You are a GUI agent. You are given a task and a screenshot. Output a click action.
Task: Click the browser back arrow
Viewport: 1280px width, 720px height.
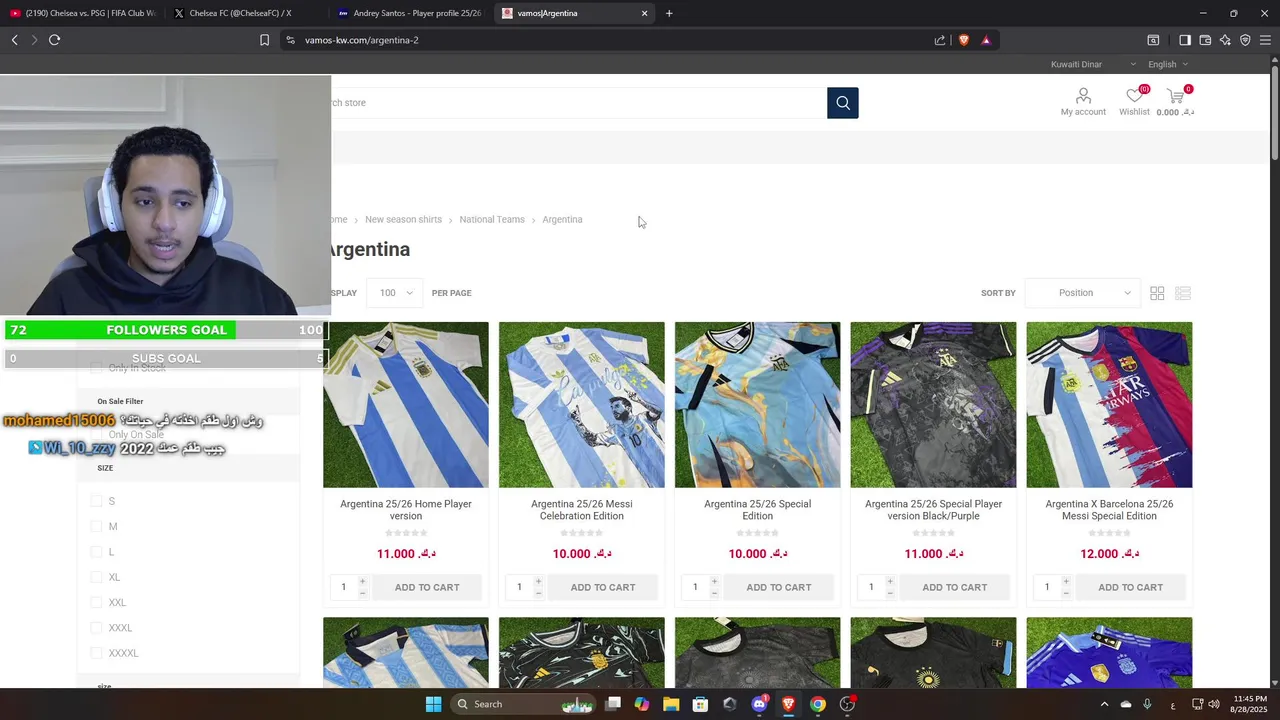click(15, 40)
